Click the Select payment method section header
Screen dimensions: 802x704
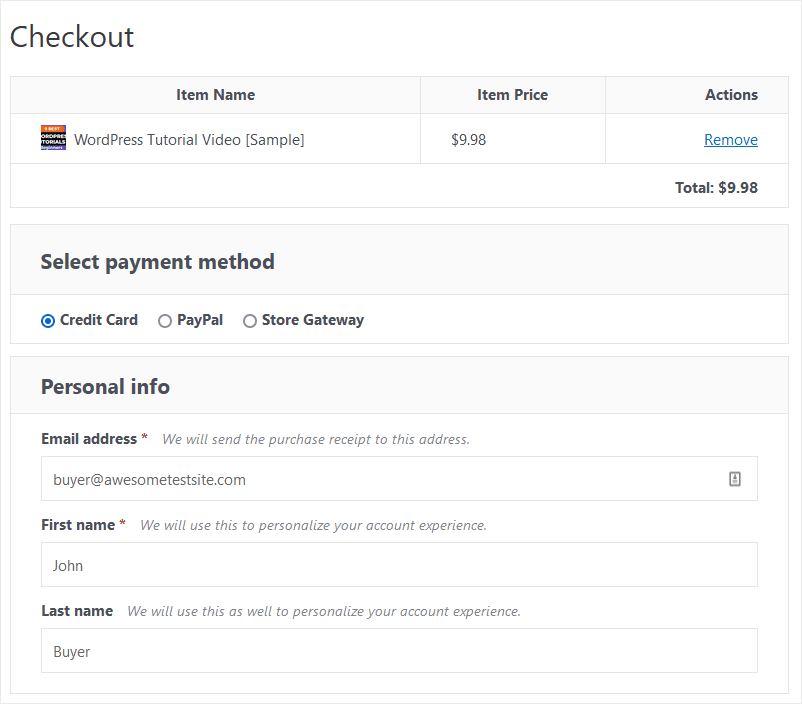click(157, 261)
